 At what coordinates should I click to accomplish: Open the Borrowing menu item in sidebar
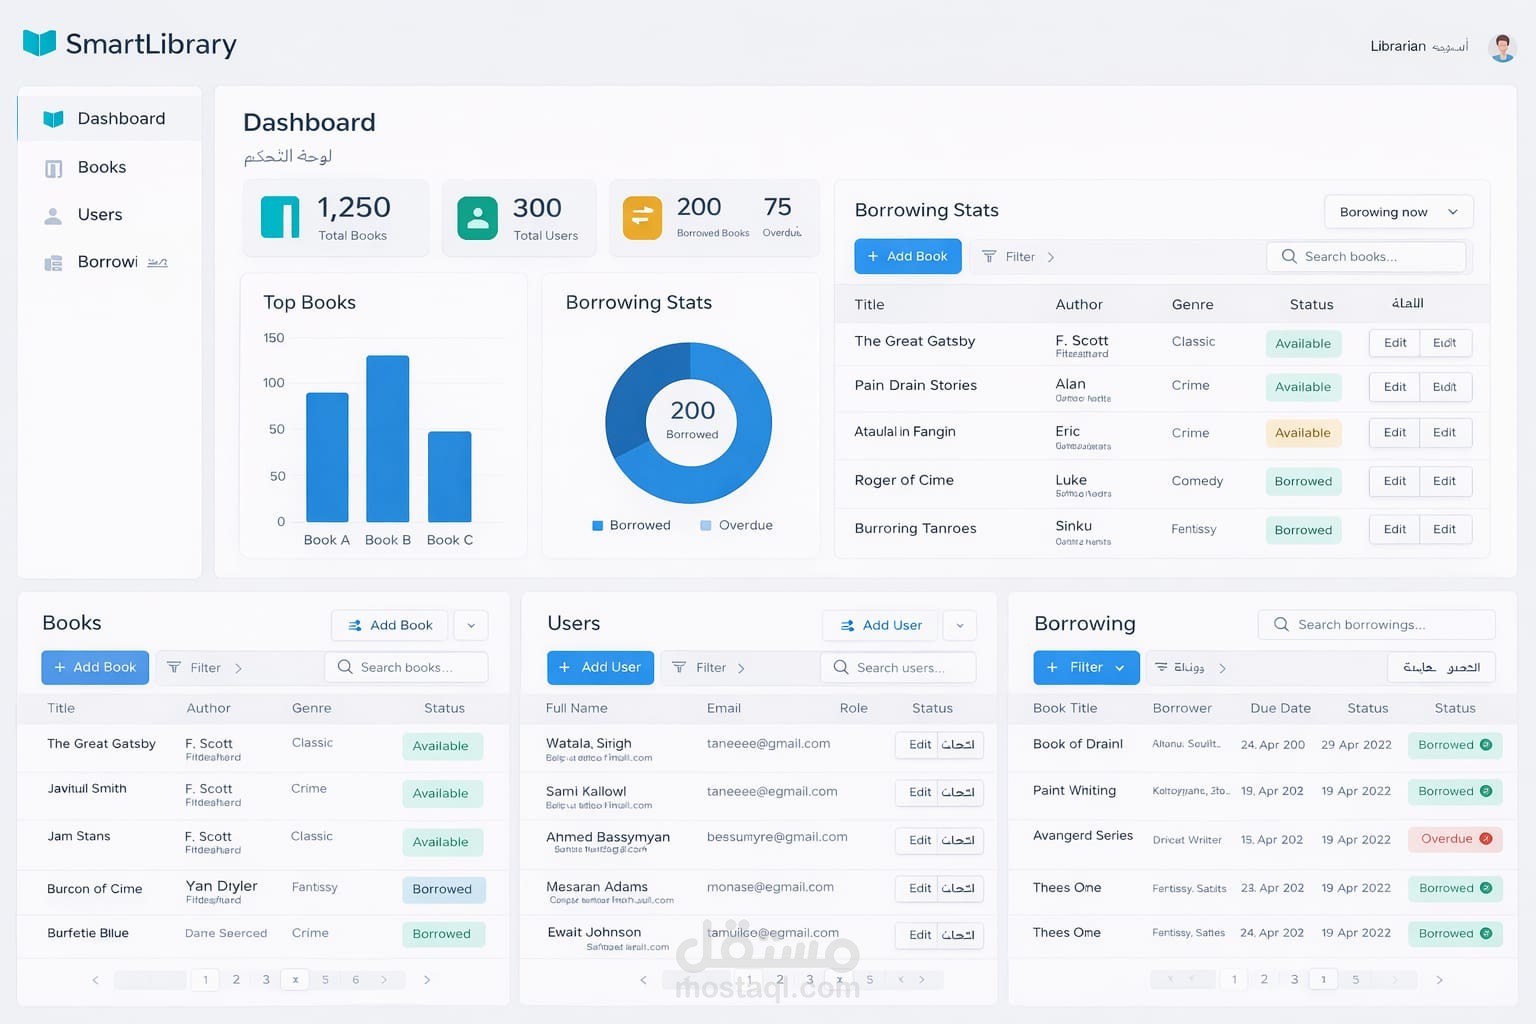[110, 262]
